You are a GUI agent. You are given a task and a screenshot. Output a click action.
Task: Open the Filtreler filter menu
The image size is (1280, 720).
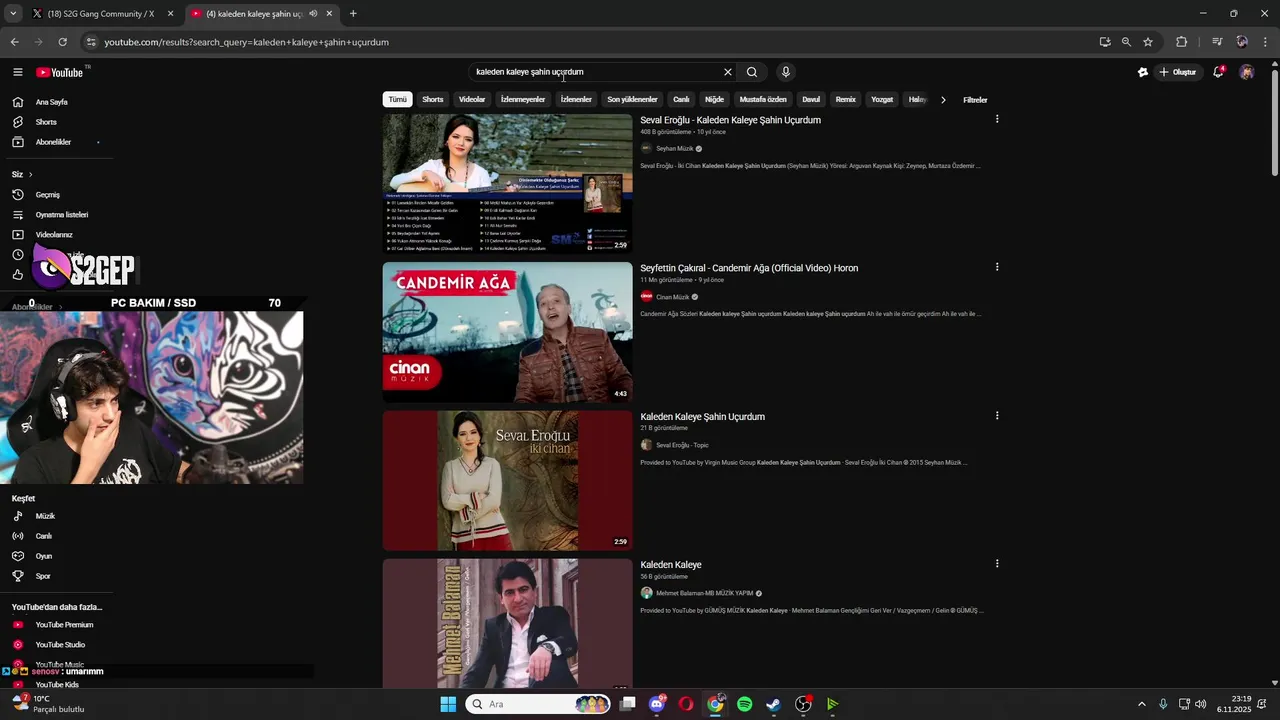click(975, 100)
